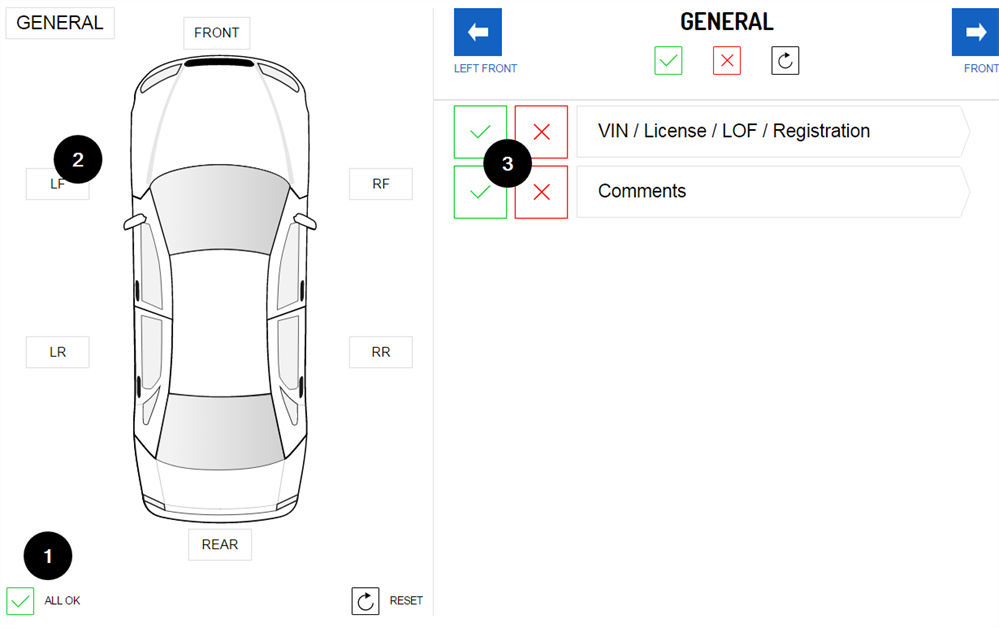The width and height of the screenshot is (999, 628).
Task: Select the FRONT vehicle zone
Action: 216,33
